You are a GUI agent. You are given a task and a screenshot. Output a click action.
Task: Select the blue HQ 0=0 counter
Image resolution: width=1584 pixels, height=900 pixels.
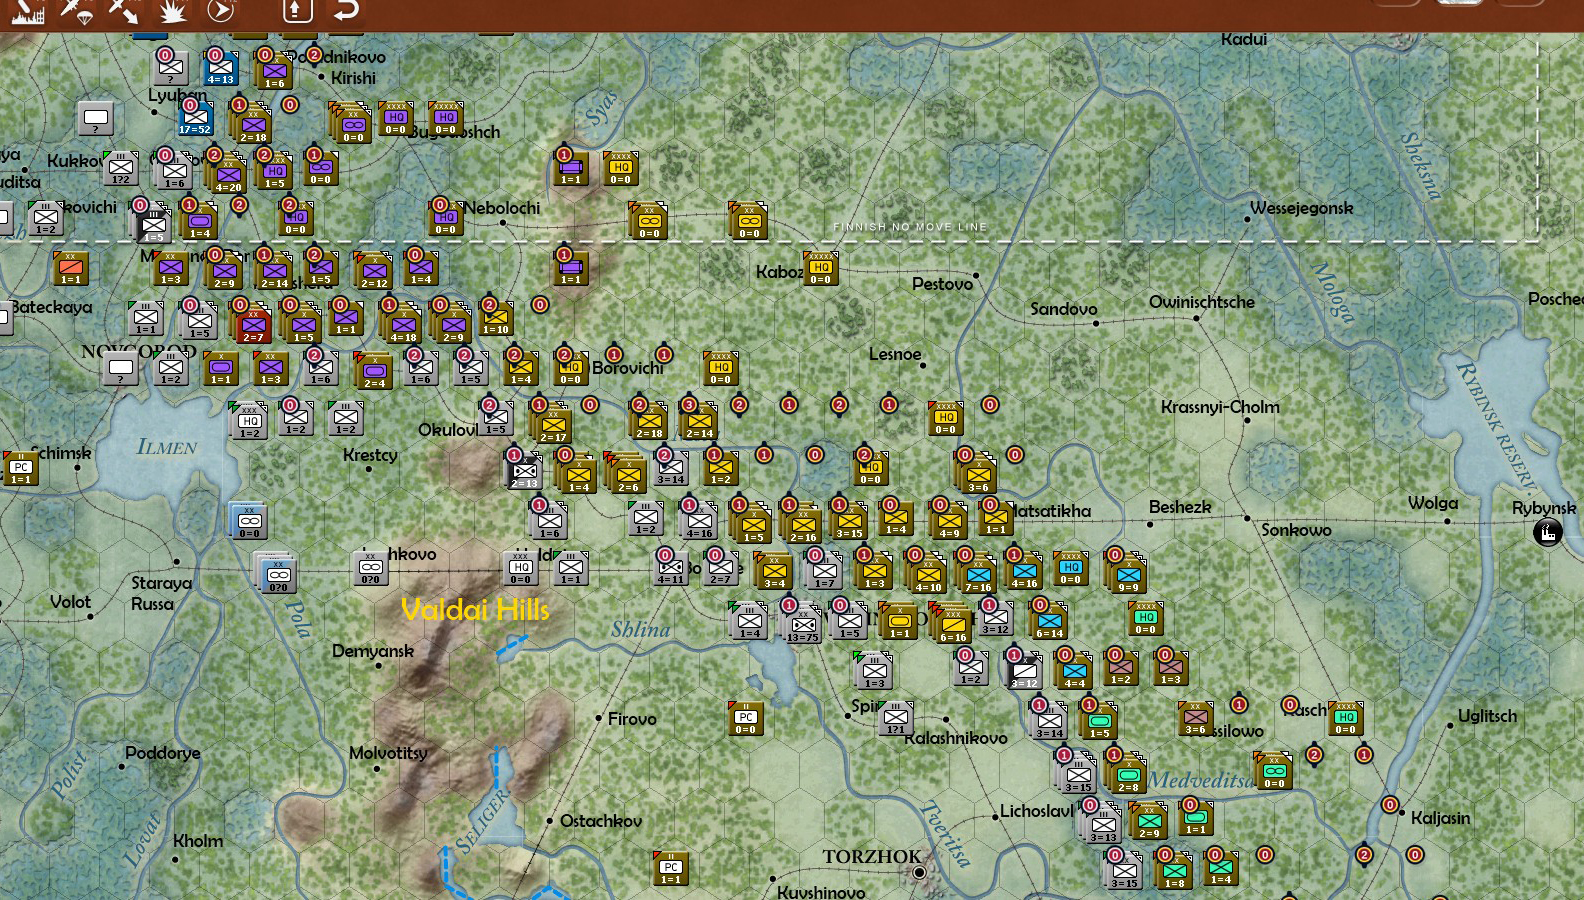(1070, 568)
